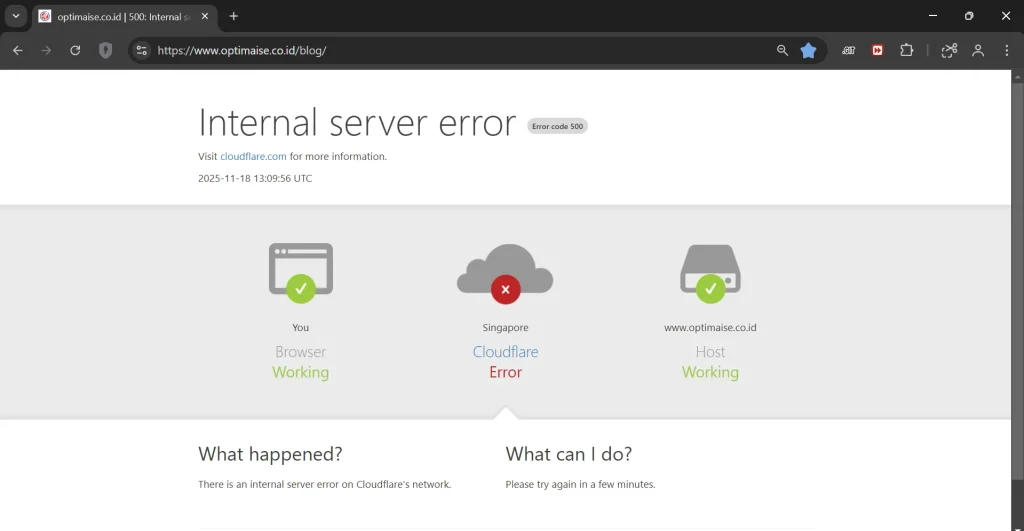Click Working status under Browser
The image size is (1024, 531).
(300, 372)
